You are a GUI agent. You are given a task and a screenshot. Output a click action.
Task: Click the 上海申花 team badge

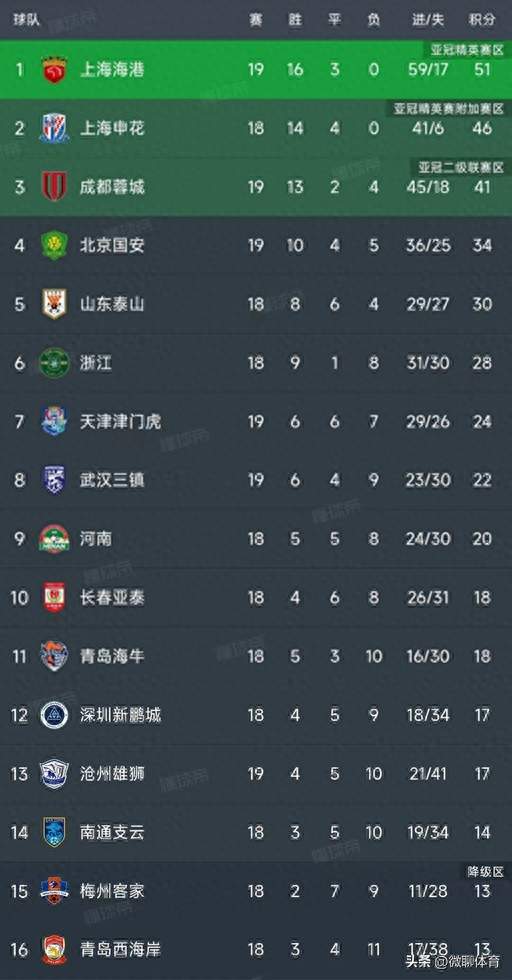coord(54,128)
